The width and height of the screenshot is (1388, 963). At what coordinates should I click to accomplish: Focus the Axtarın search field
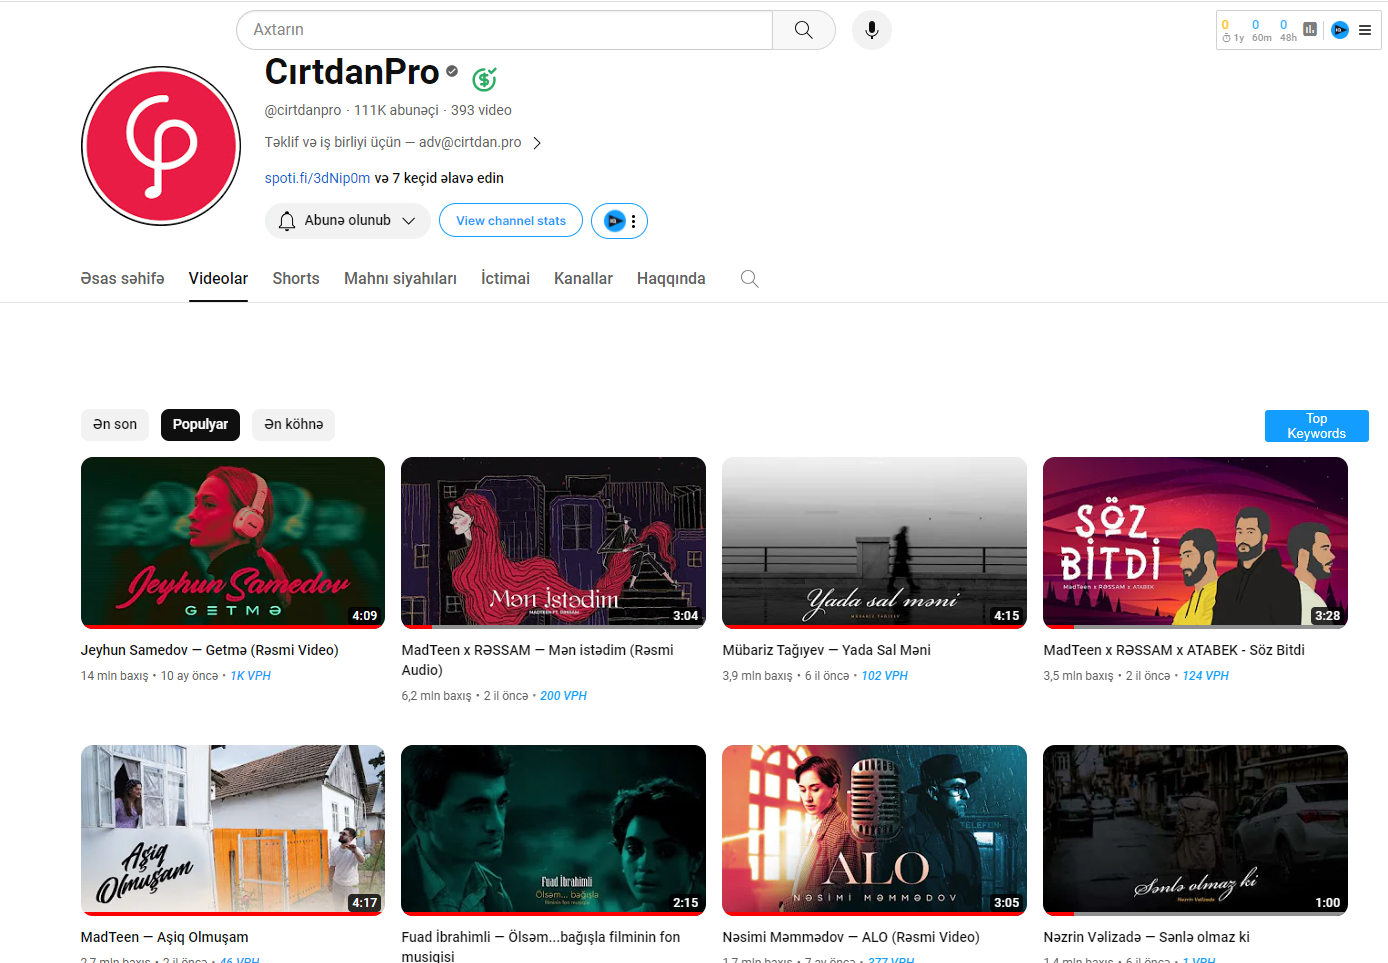click(505, 30)
